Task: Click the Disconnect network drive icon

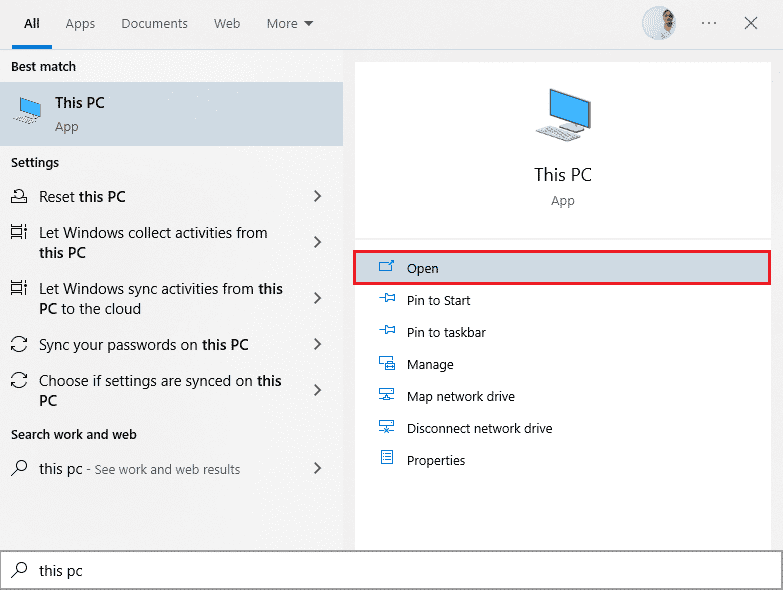Action: pyautogui.click(x=387, y=427)
